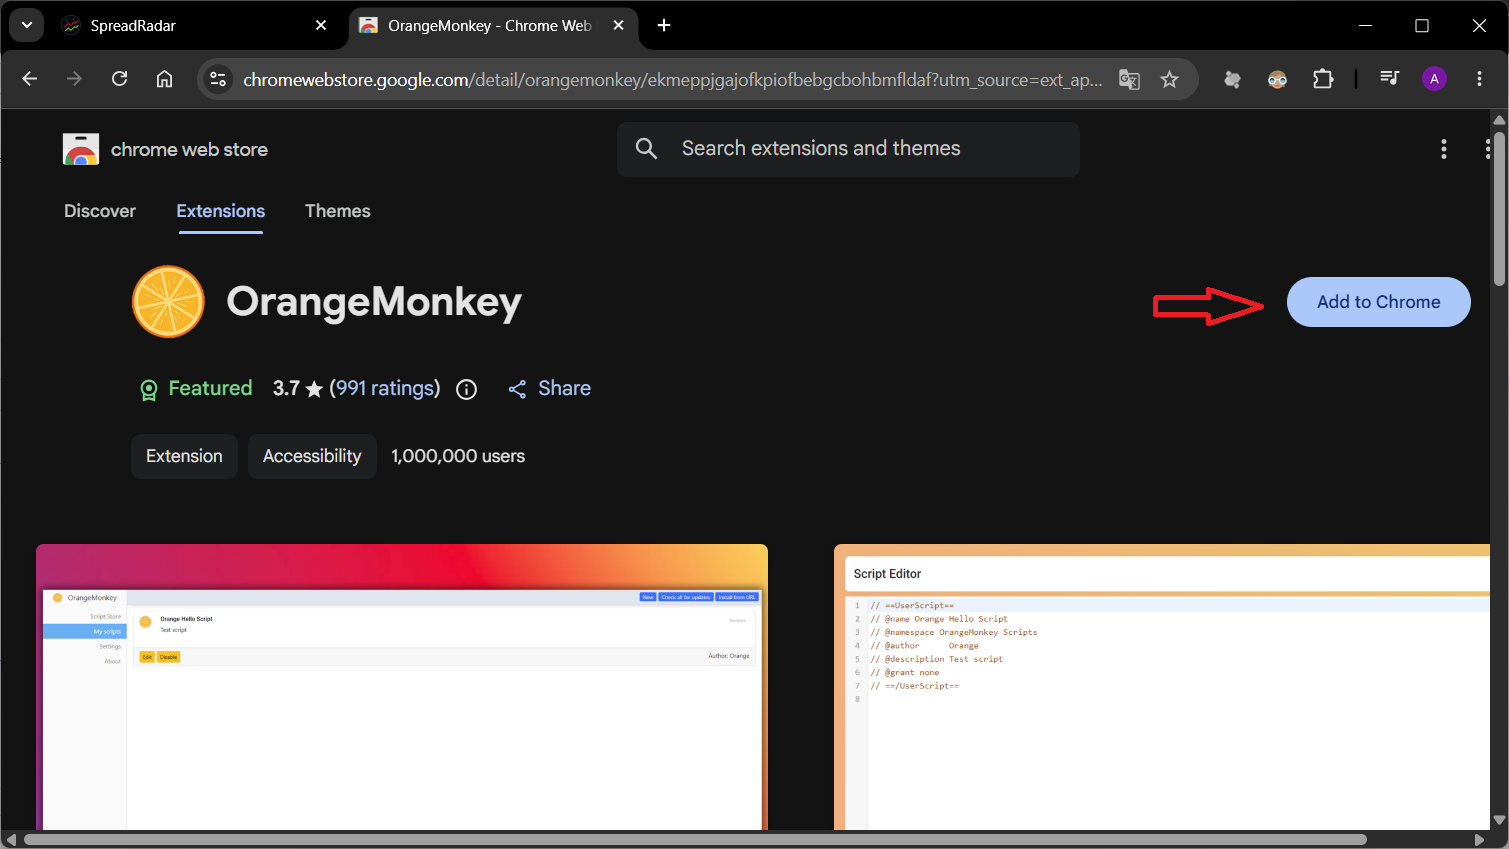Click the Accessibility category chip
This screenshot has height=849, width=1509.
coord(312,456)
